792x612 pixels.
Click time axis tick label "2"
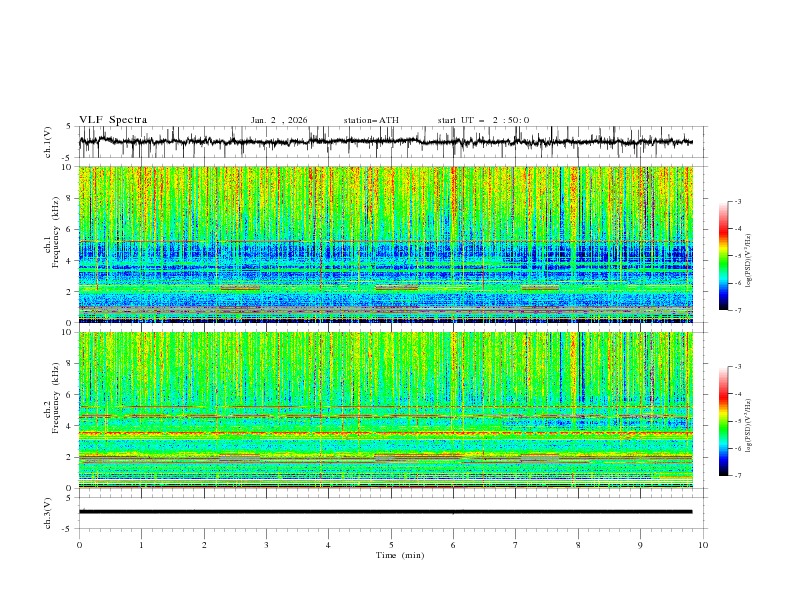[x=204, y=545]
